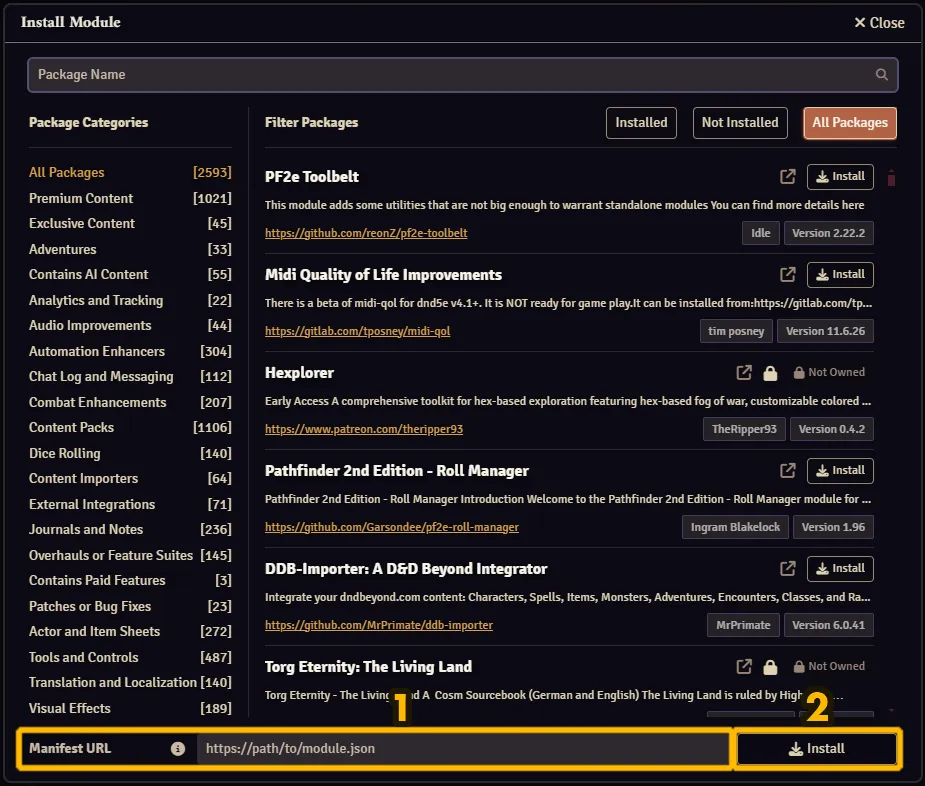Screen dimensions: 925x786
Task: Click the Hexplorer package title
Action: coord(299,373)
